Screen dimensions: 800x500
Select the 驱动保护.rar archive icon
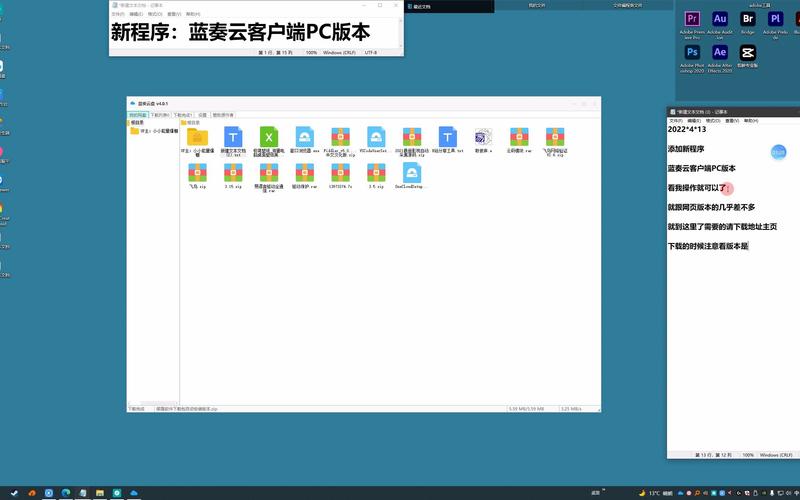(305, 172)
